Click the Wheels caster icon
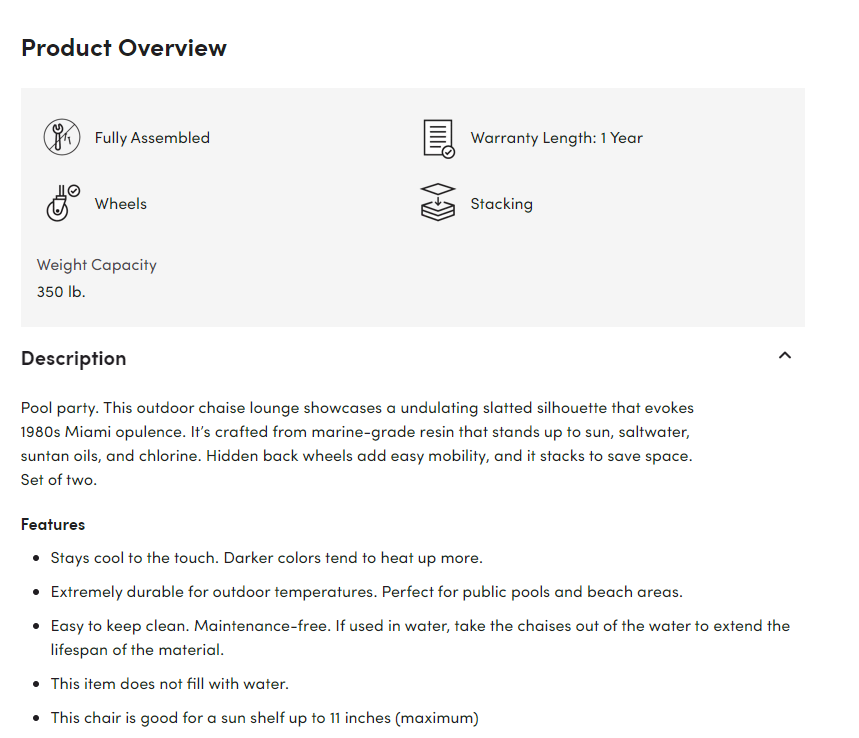The height and width of the screenshot is (738, 859). 63,203
